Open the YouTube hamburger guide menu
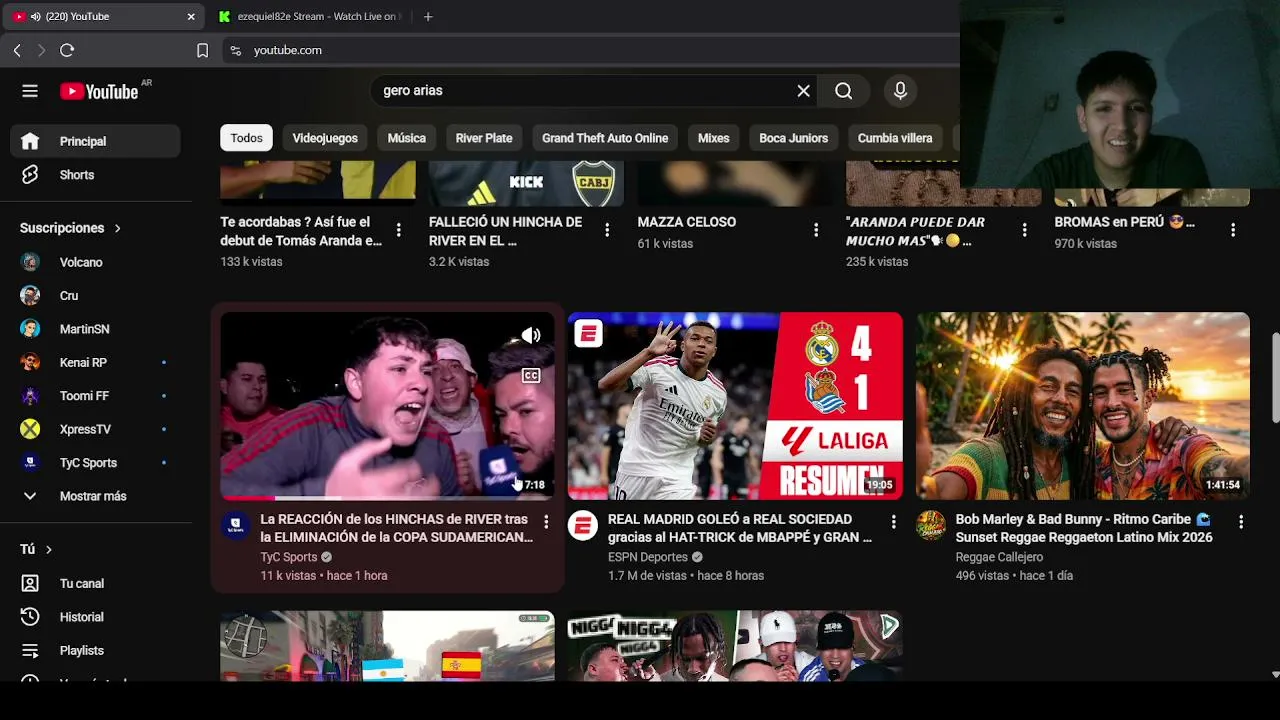The image size is (1280, 720). pos(30,91)
